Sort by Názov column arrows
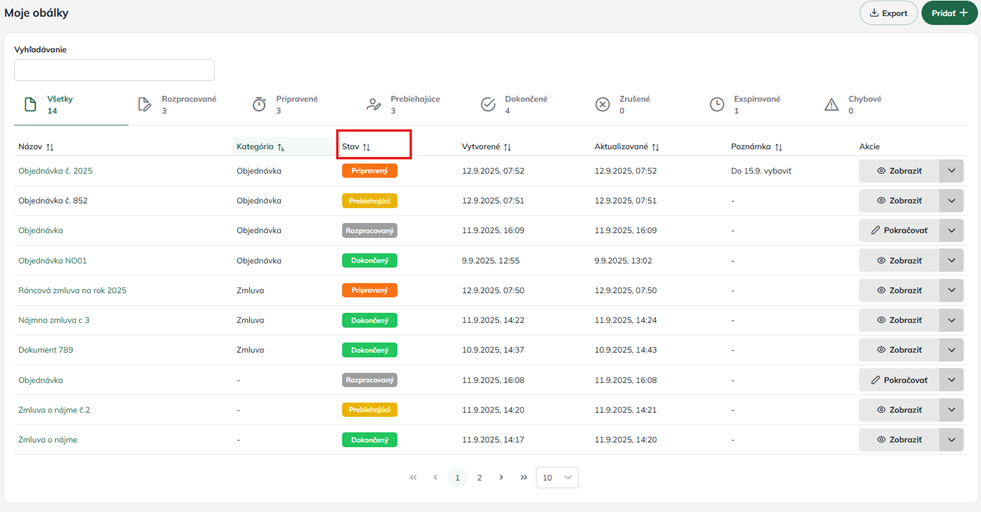 pos(50,147)
